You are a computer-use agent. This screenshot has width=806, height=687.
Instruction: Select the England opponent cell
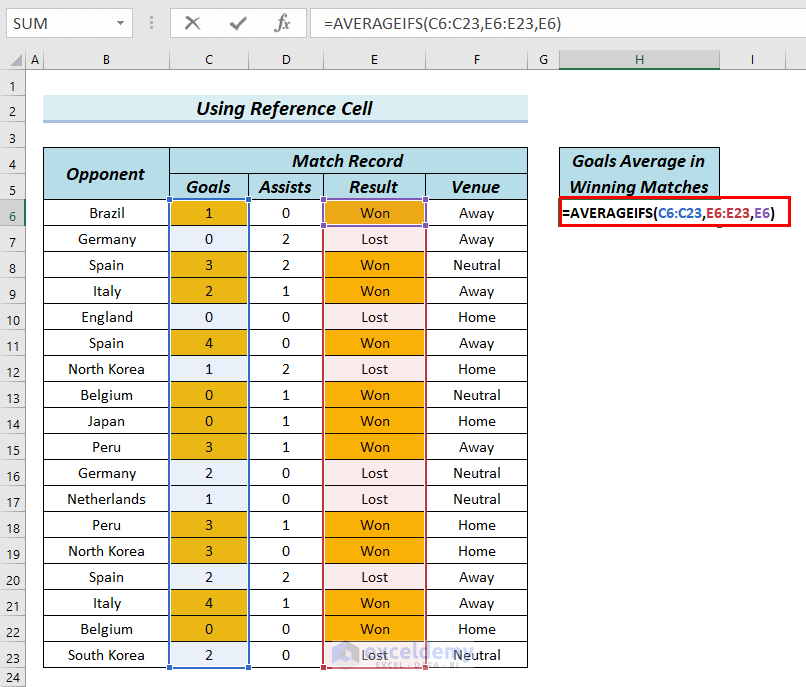point(106,317)
